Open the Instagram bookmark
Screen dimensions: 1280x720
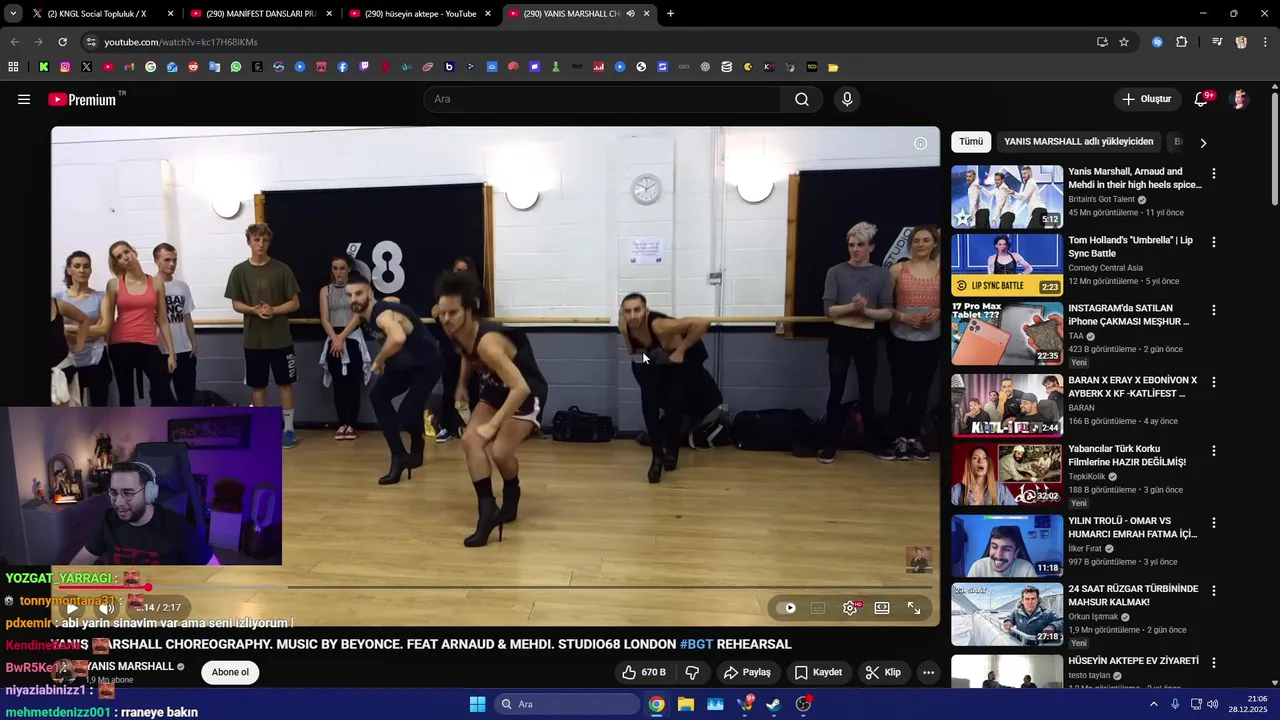[x=65, y=67]
